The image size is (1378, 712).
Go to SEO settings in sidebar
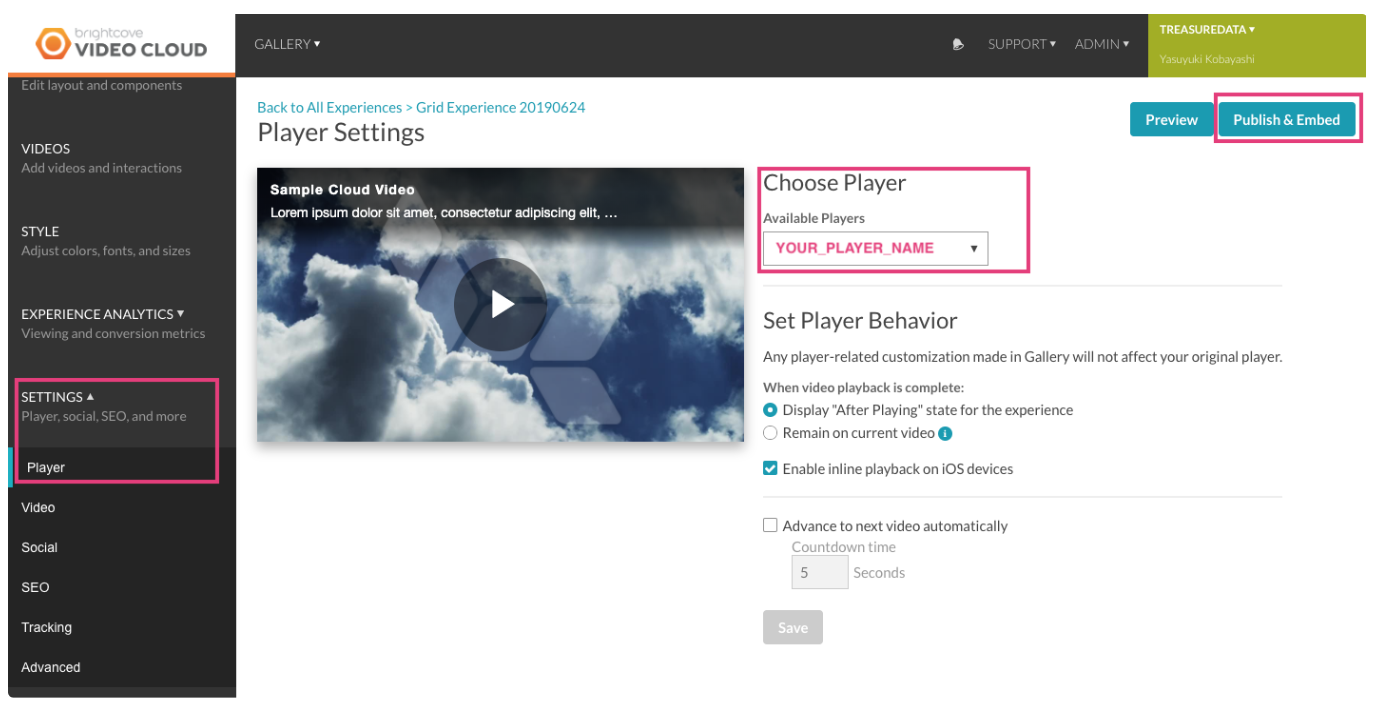[x=35, y=587]
